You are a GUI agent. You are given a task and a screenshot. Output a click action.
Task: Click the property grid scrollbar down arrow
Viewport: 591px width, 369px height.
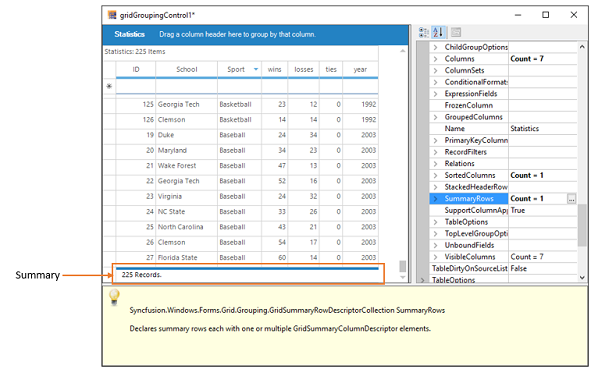click(582, 278)
